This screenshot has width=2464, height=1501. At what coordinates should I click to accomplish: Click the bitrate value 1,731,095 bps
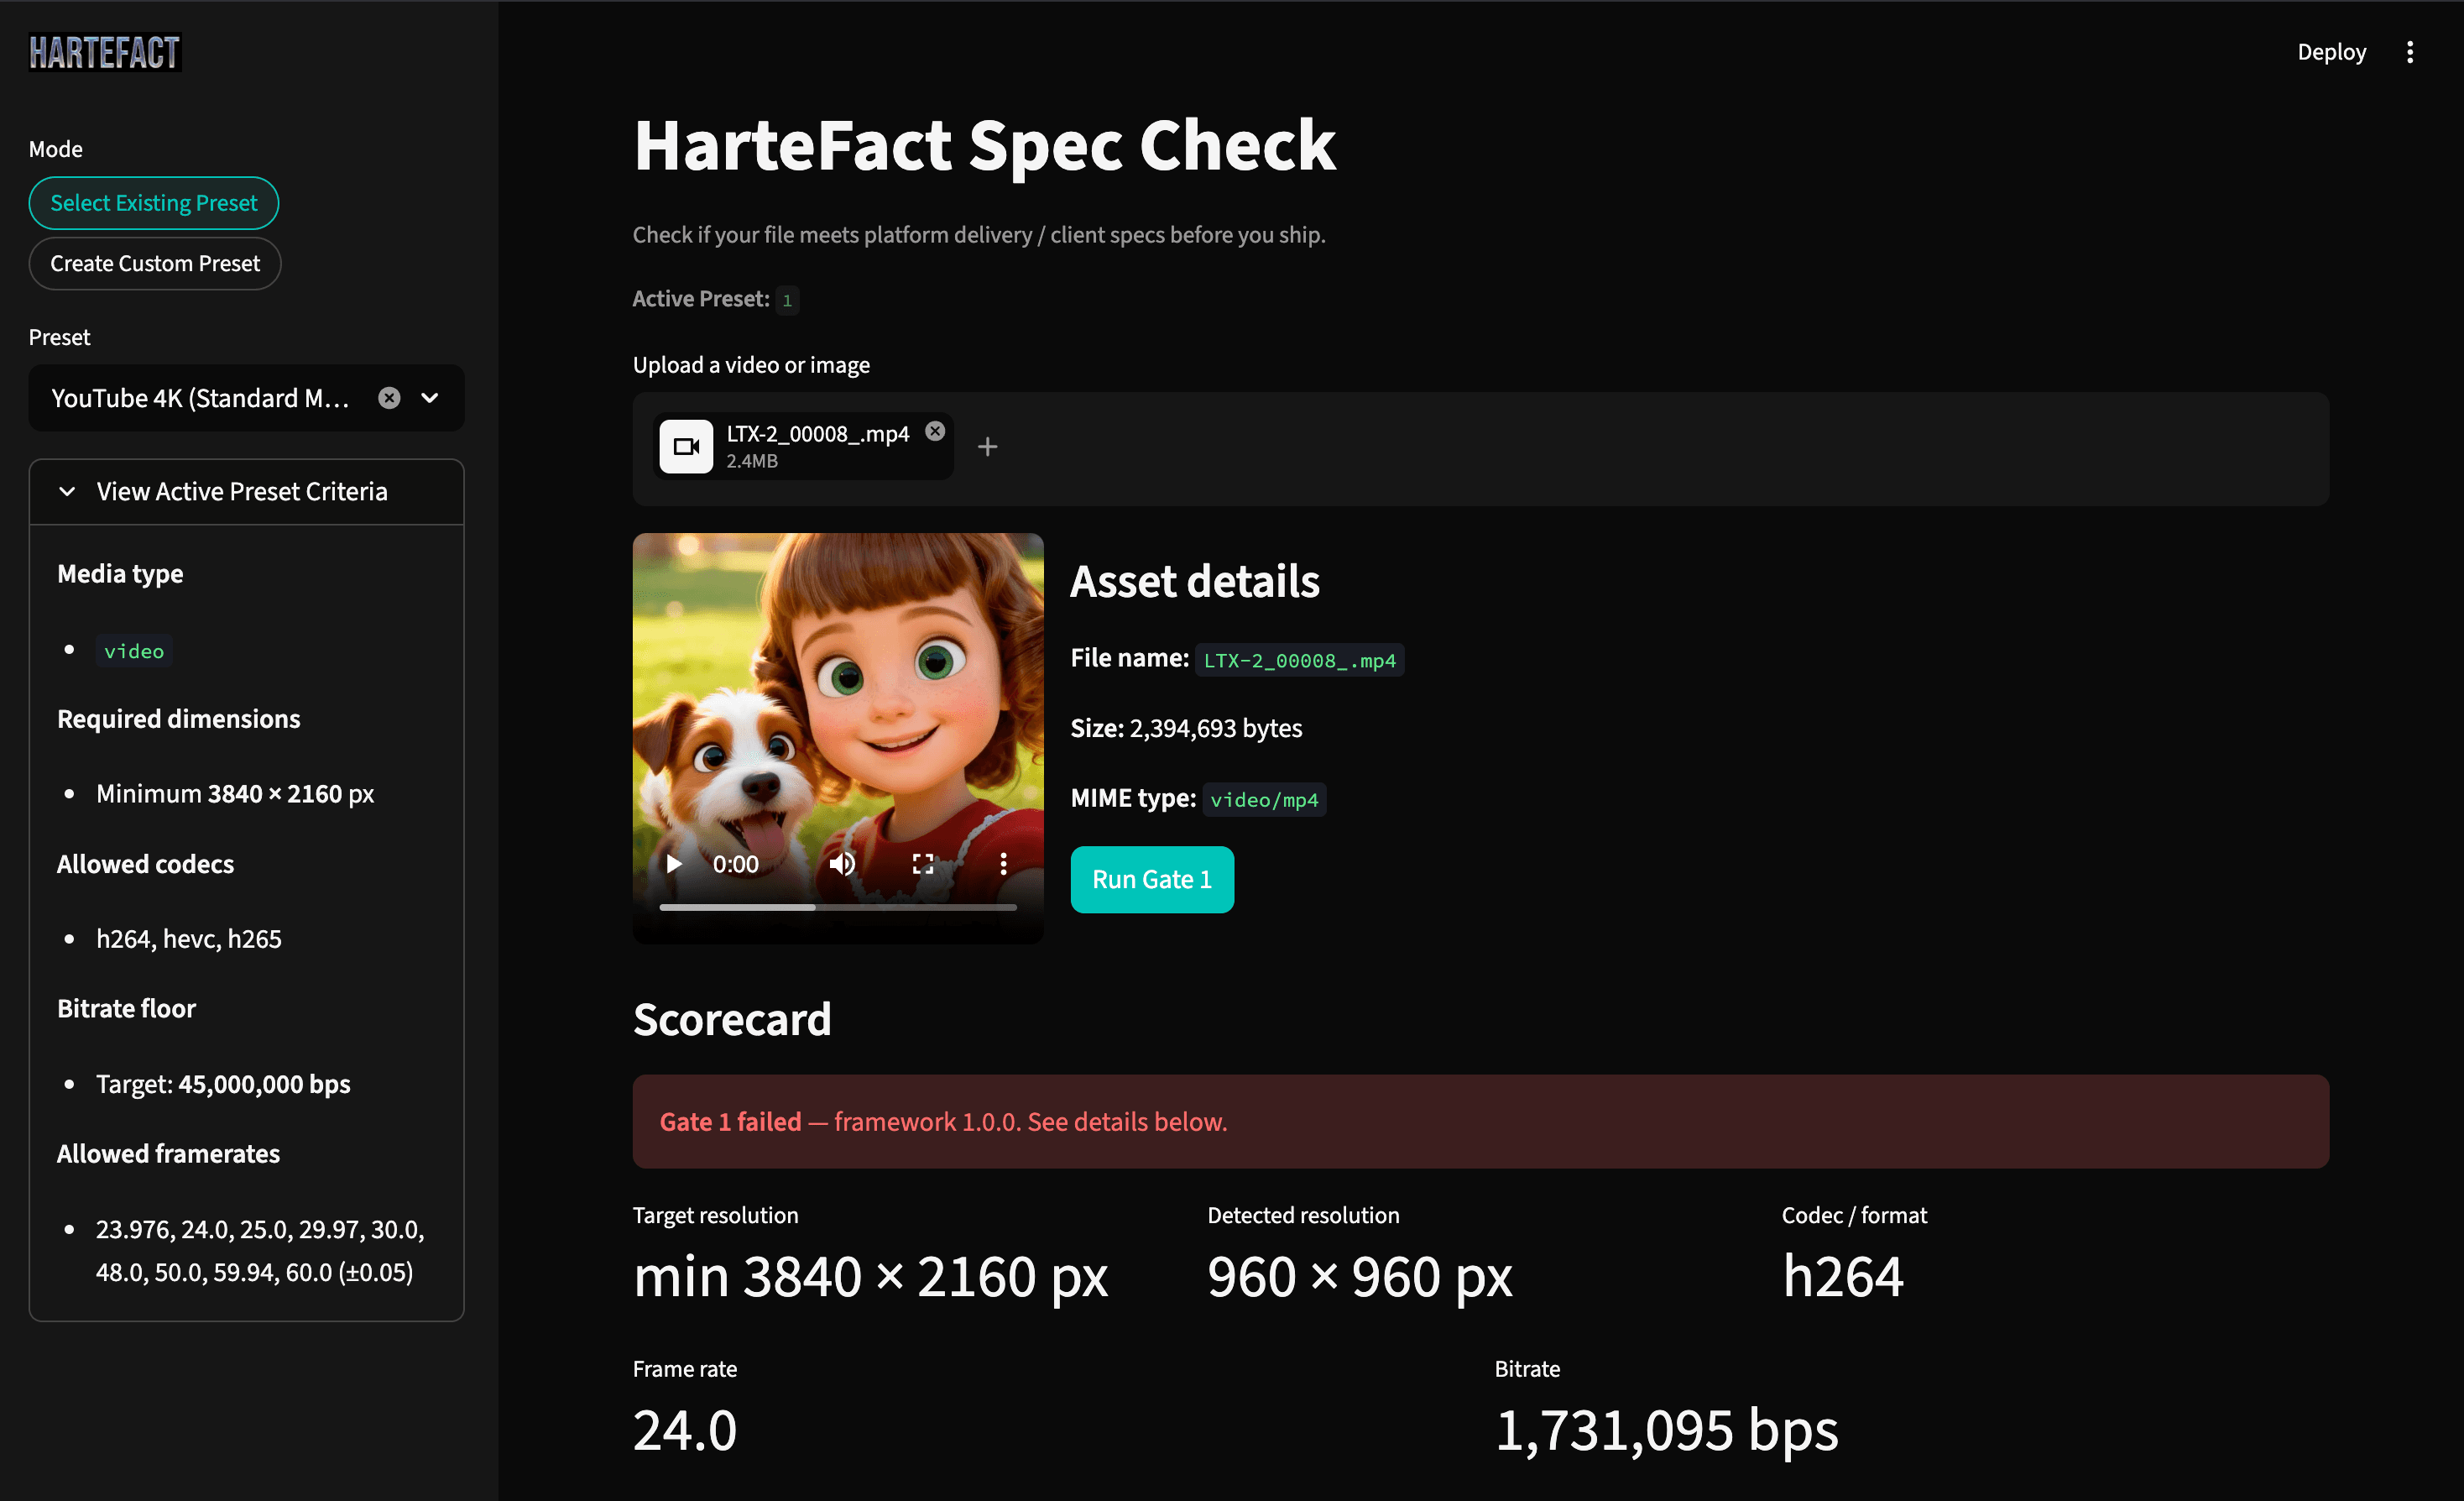[1667, 1430]
